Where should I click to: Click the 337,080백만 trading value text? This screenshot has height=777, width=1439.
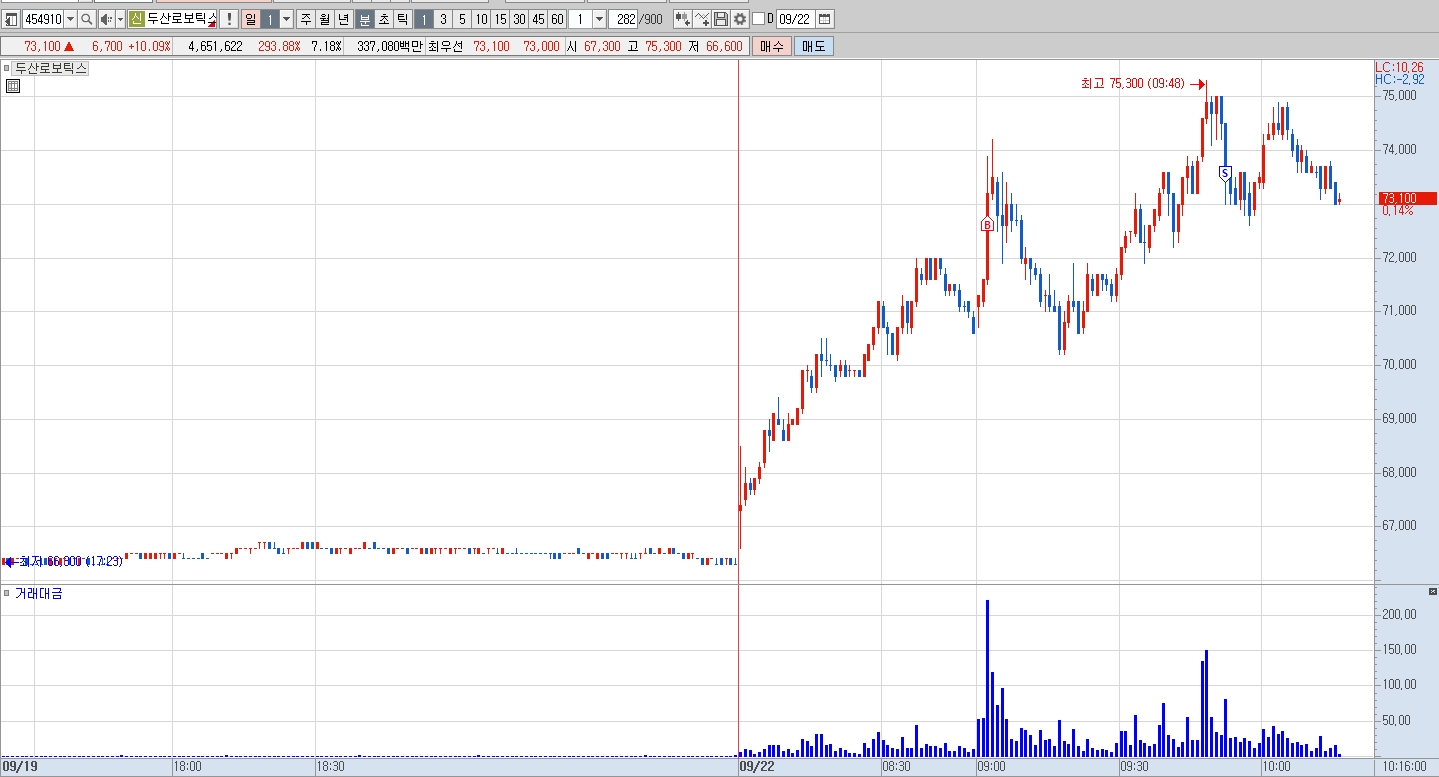(389, 46)
